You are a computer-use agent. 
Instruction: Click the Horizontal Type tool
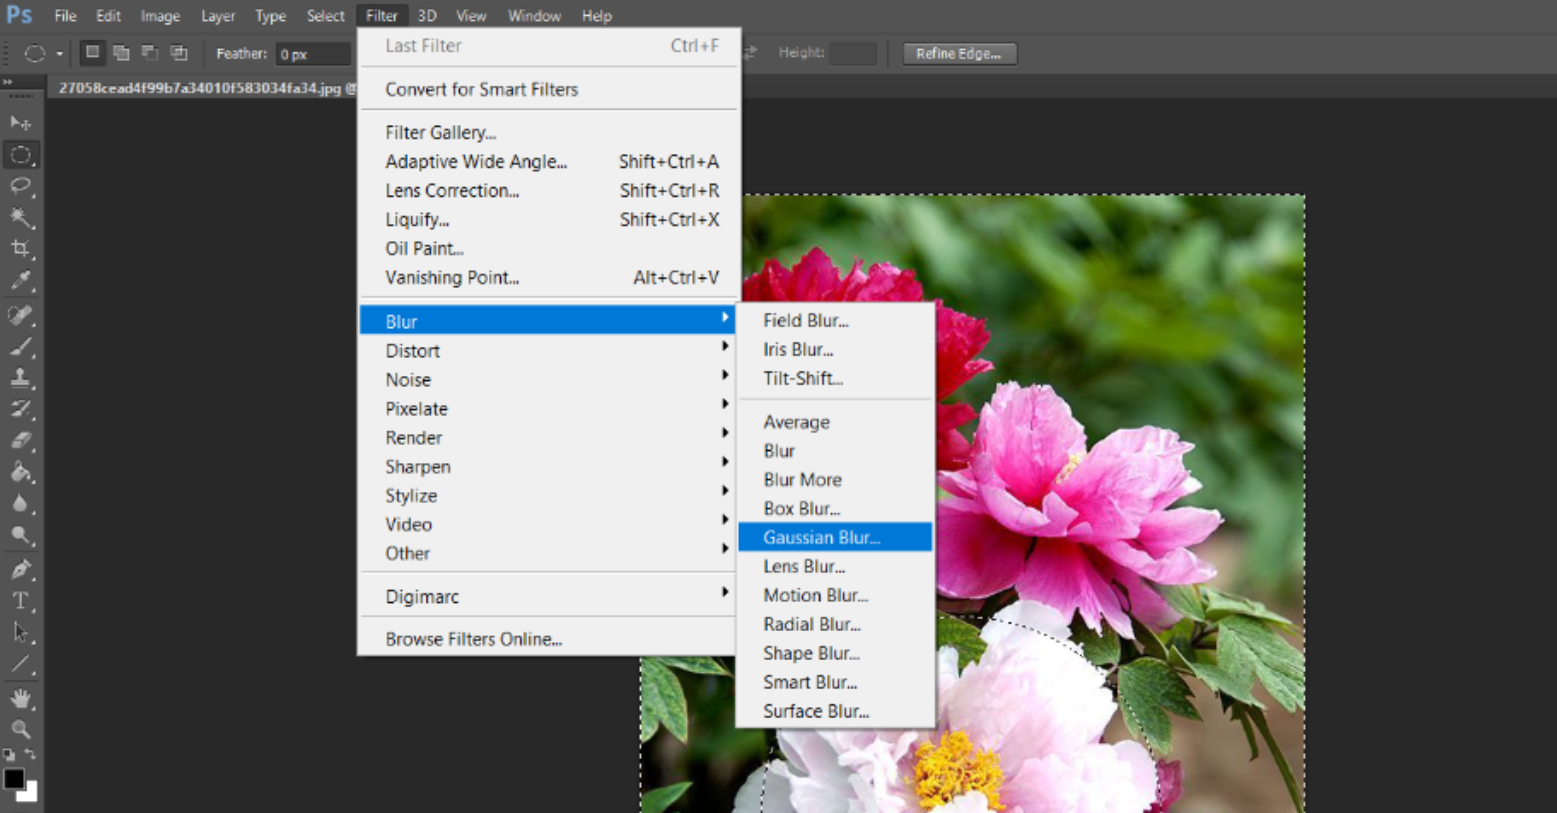click(x=20, y=601)
